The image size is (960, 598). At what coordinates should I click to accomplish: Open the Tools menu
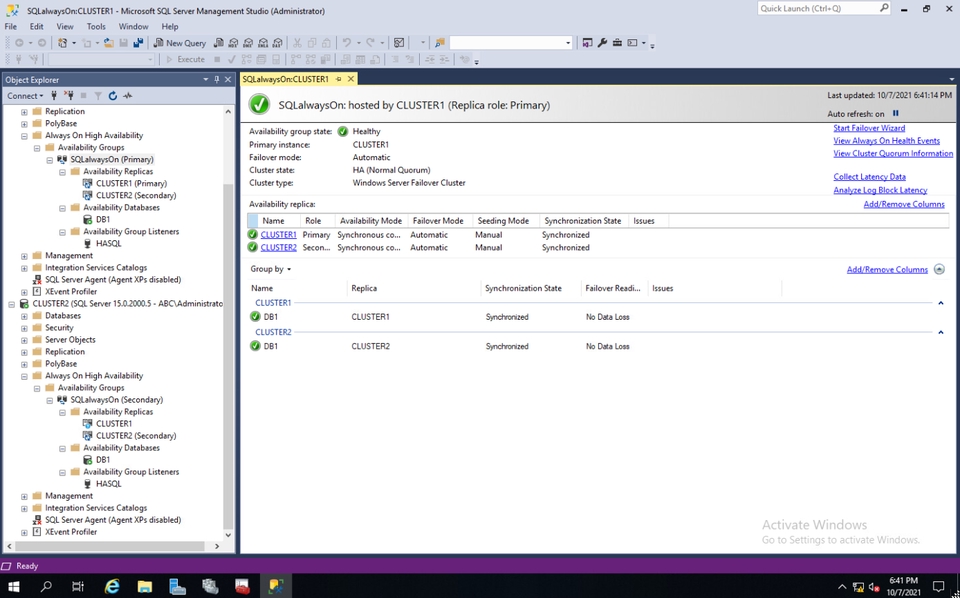pyautogui.click(x=96, y=27)
